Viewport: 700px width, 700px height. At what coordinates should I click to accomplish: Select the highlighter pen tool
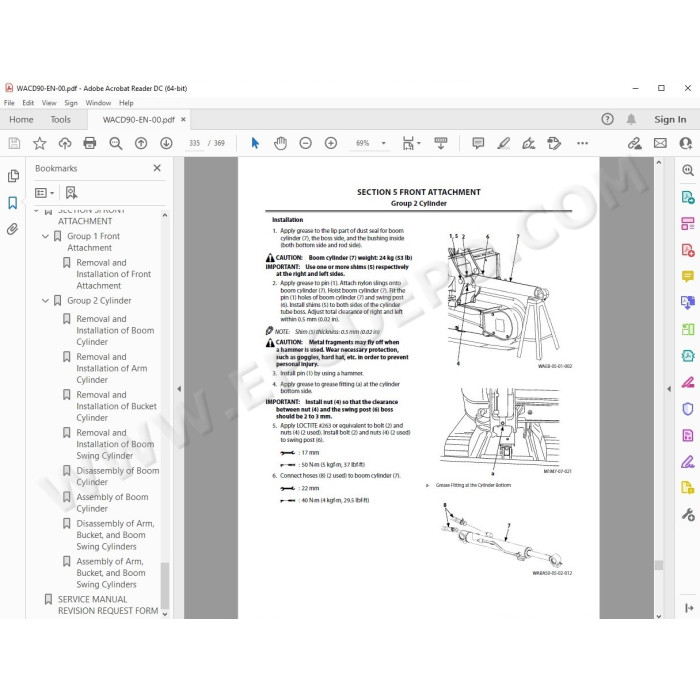504,143
